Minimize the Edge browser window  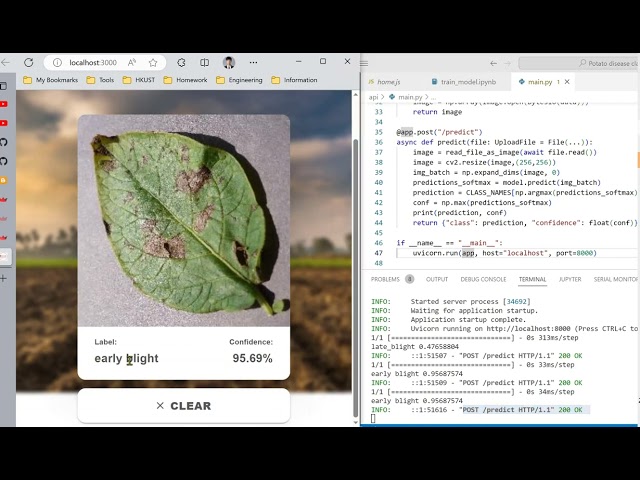(299, 61)
